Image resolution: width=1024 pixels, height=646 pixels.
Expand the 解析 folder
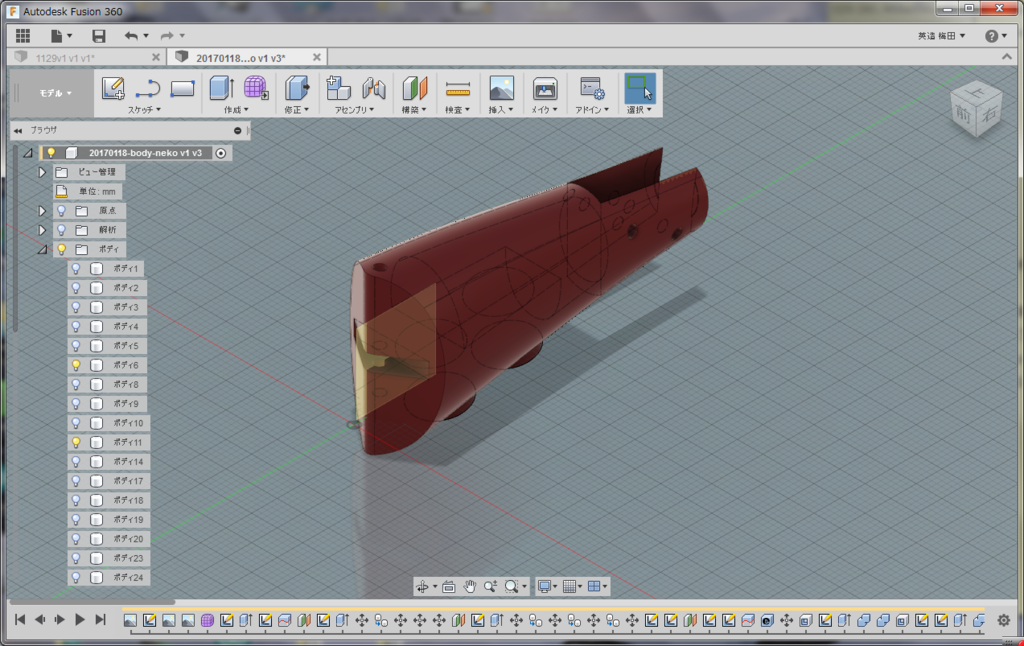(42, 230)
